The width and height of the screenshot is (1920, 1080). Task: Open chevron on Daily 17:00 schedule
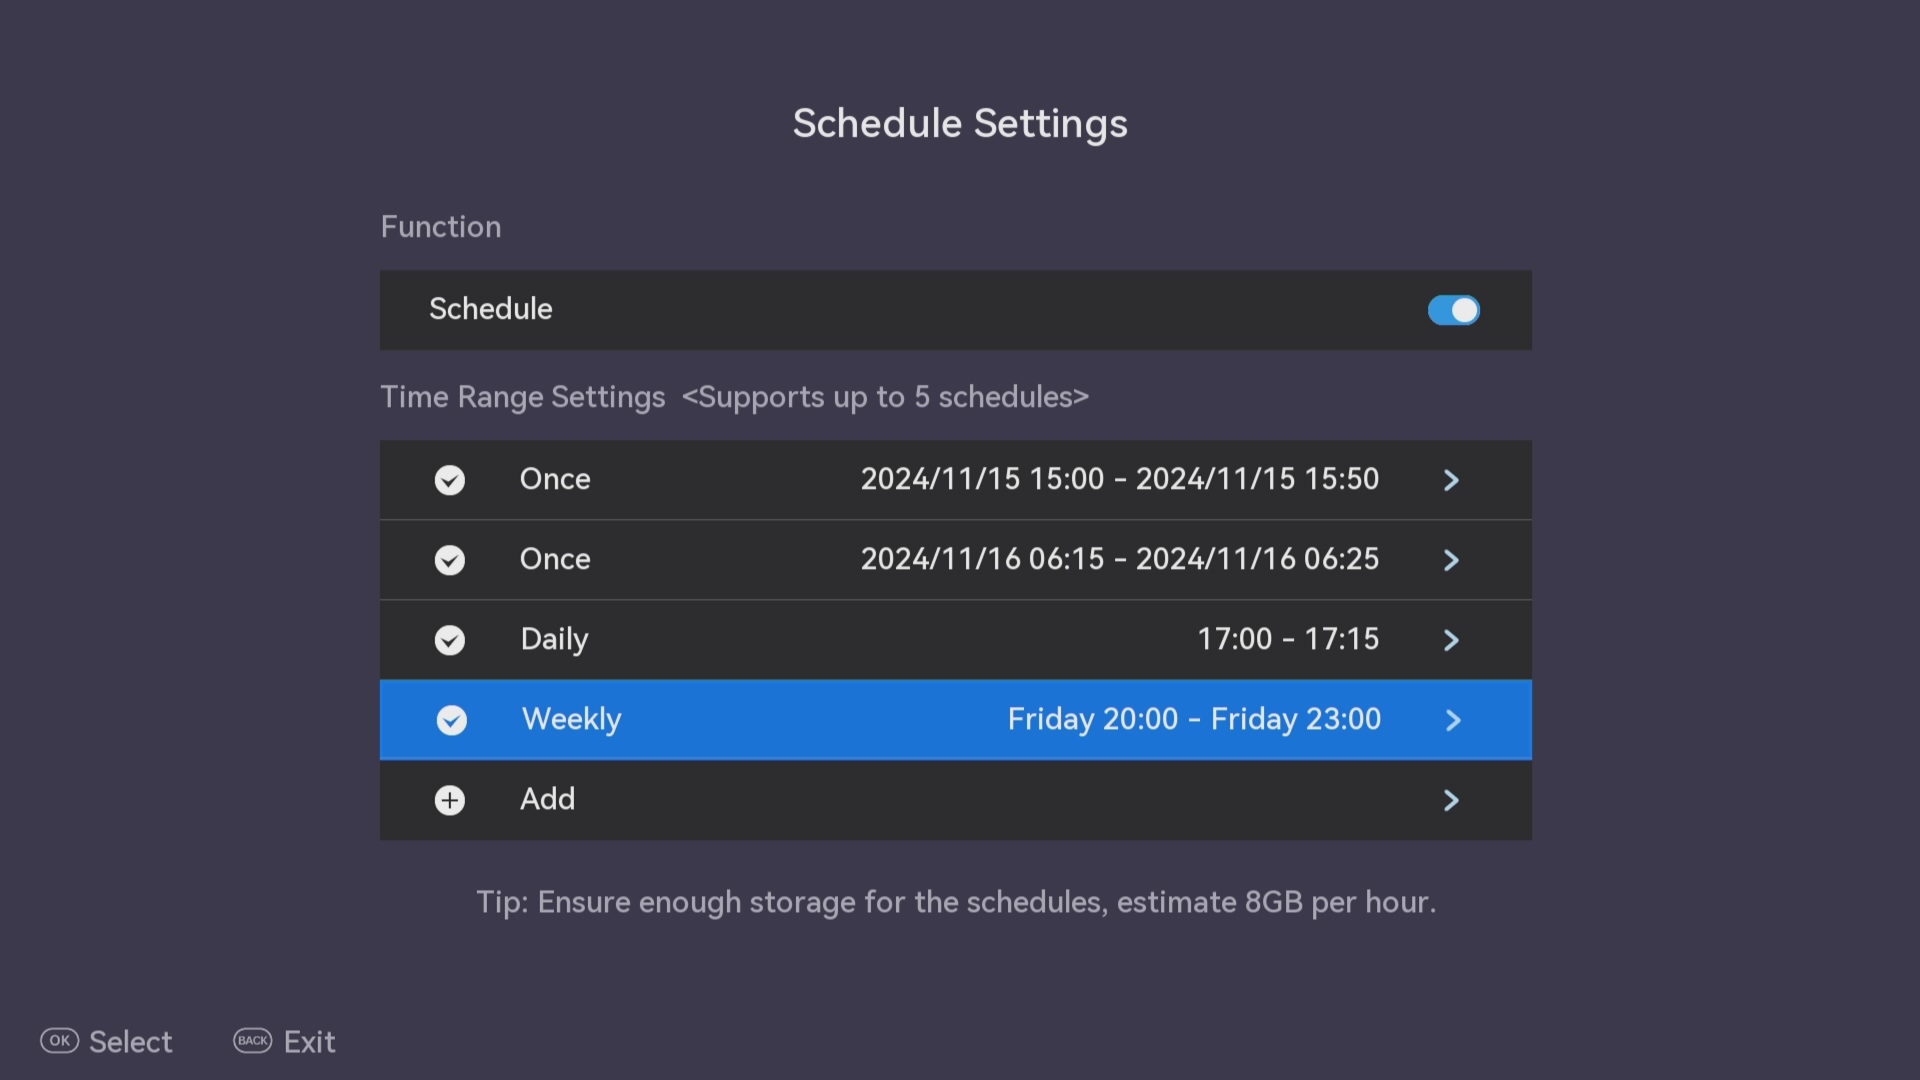tap(1451, 640)
